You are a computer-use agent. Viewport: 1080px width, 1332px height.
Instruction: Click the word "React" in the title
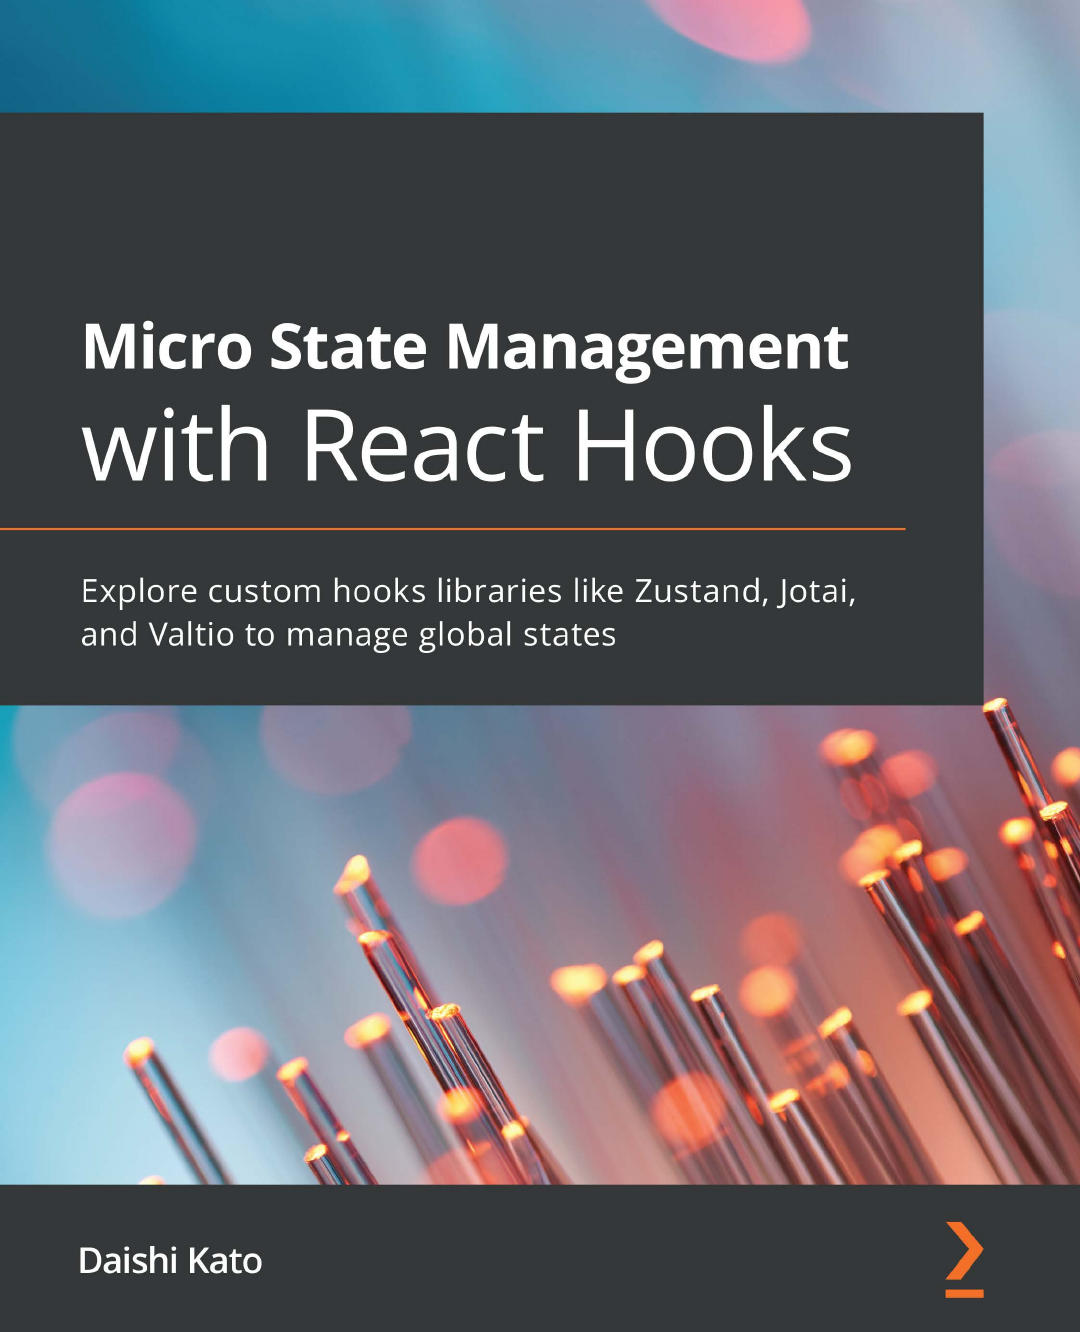point(422,444)
